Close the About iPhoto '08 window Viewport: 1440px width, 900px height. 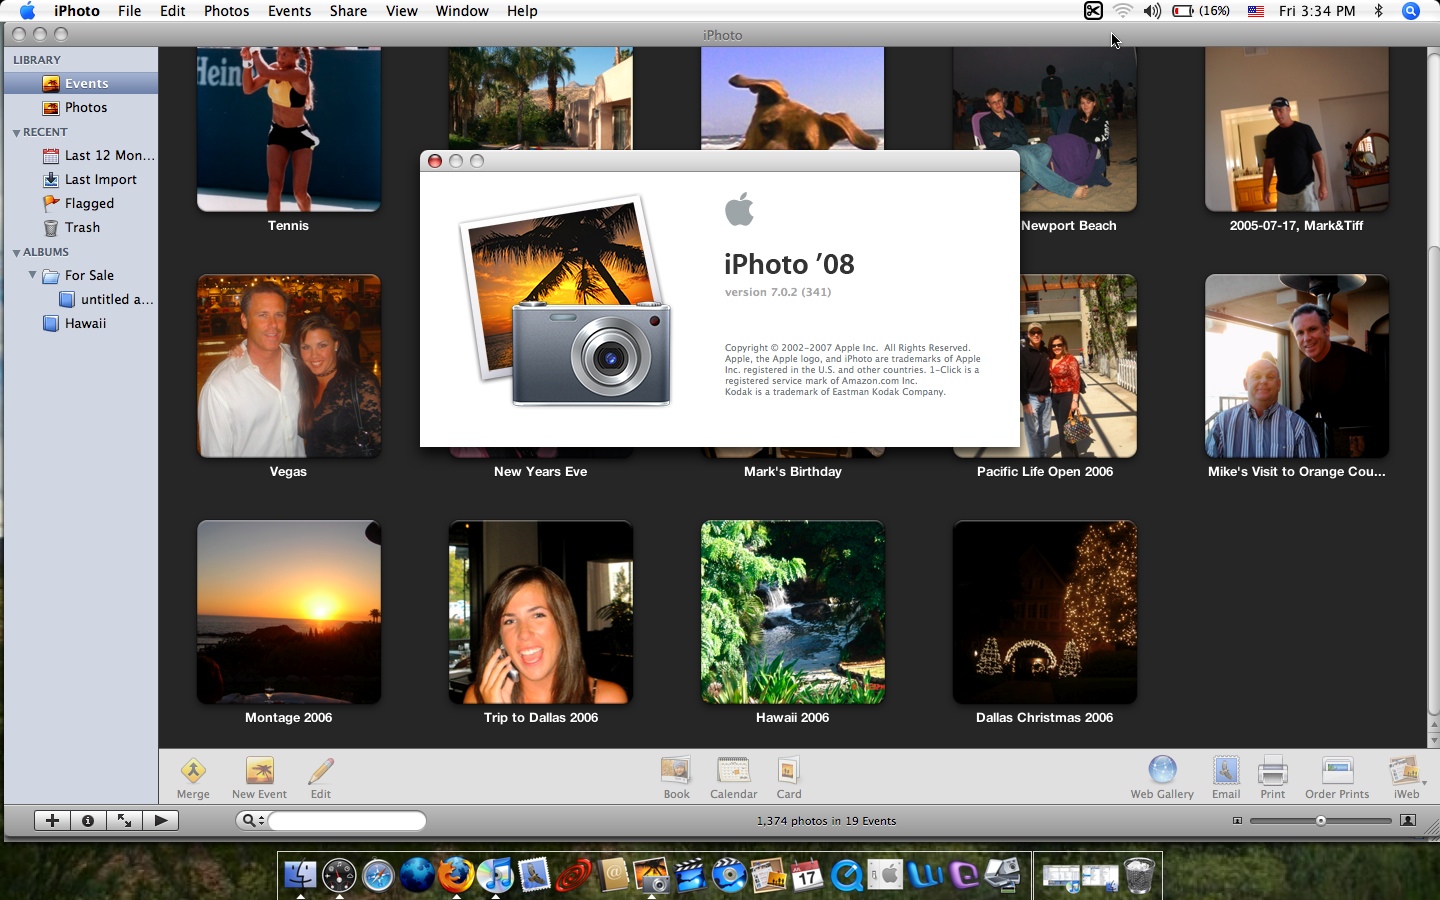(434, 161)
